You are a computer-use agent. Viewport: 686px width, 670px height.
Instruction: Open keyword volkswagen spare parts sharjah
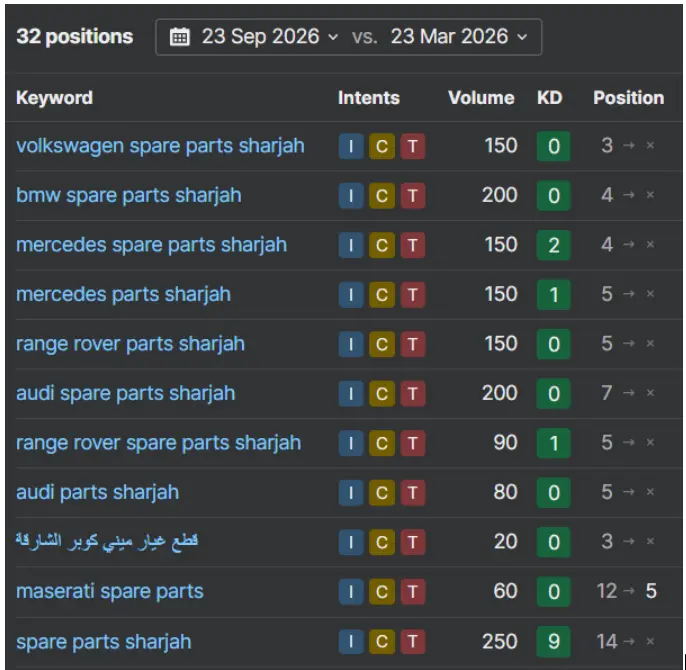(x=160, y=146)
